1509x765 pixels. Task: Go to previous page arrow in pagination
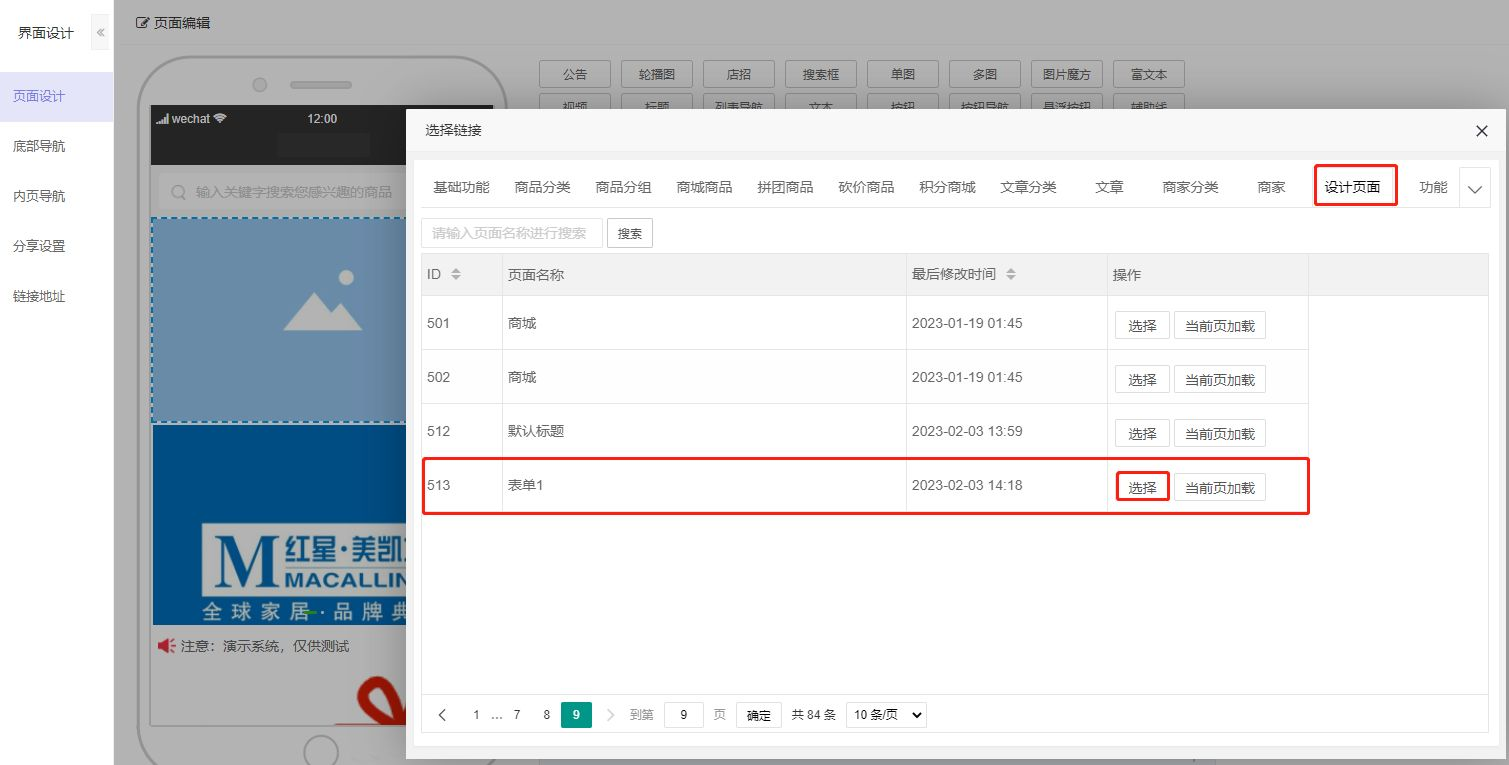443,715
